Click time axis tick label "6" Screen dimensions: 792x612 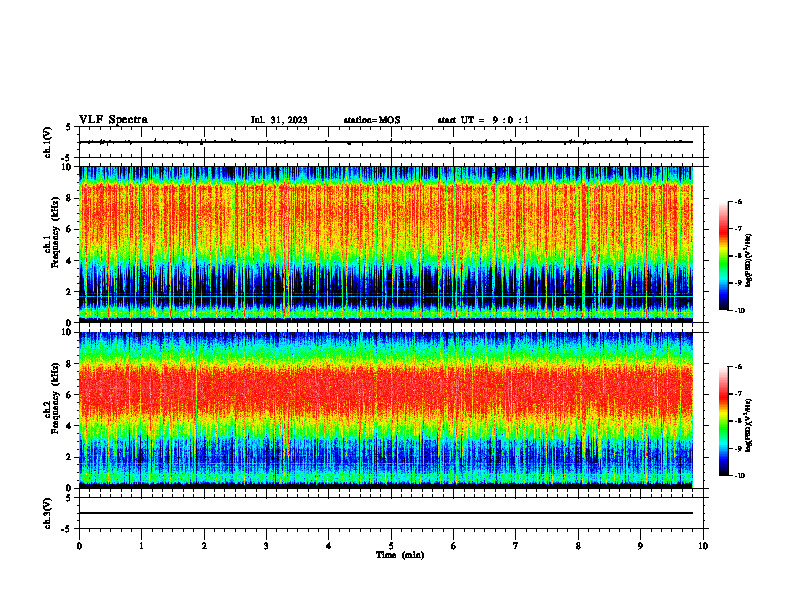pos(454,546)
